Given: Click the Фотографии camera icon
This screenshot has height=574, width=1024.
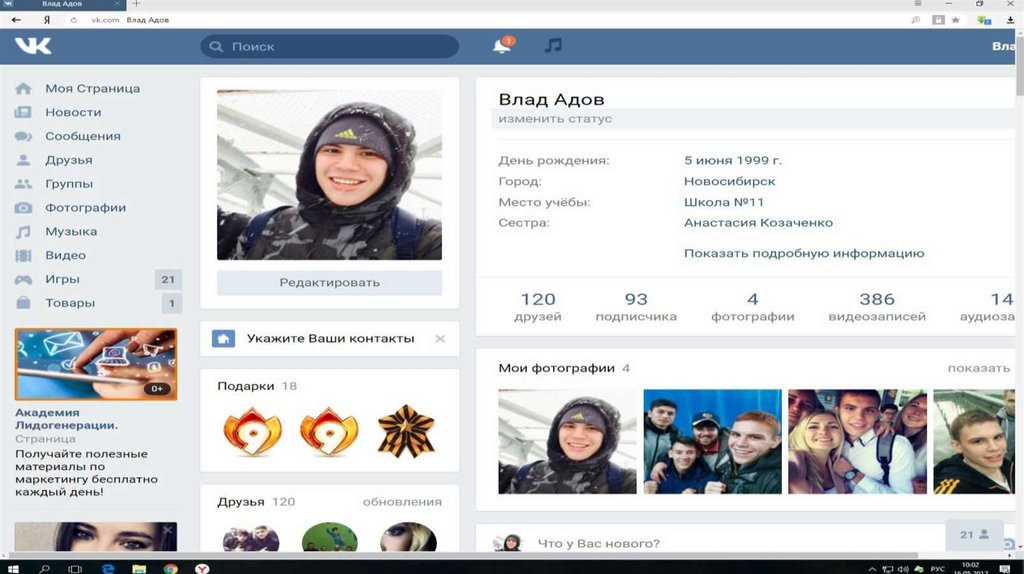Looking at the screenshot, I should coord(23,208).
